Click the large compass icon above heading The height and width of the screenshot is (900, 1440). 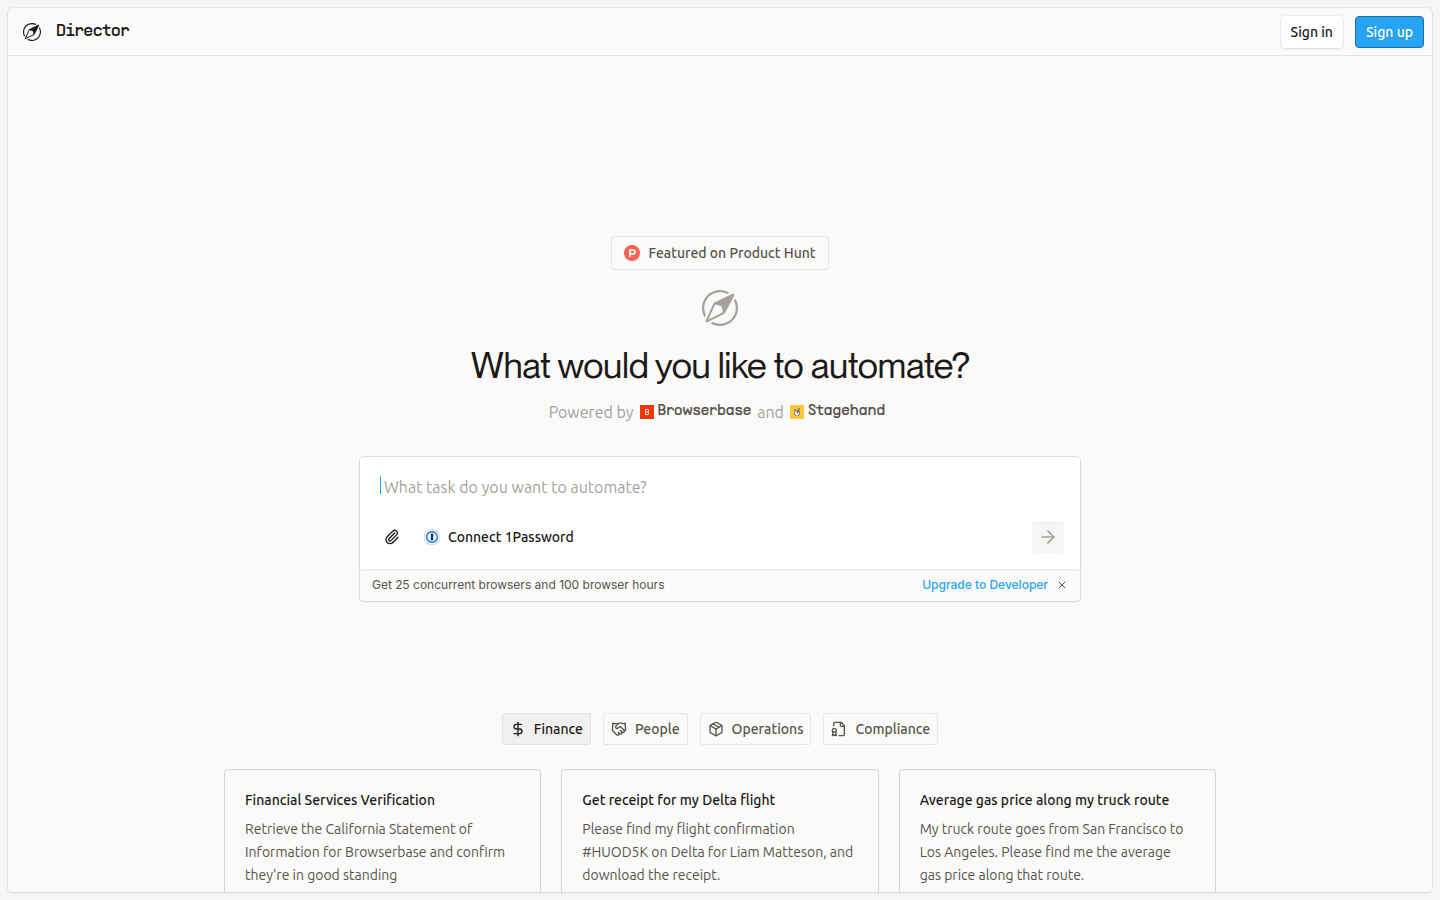coord(720,308)
